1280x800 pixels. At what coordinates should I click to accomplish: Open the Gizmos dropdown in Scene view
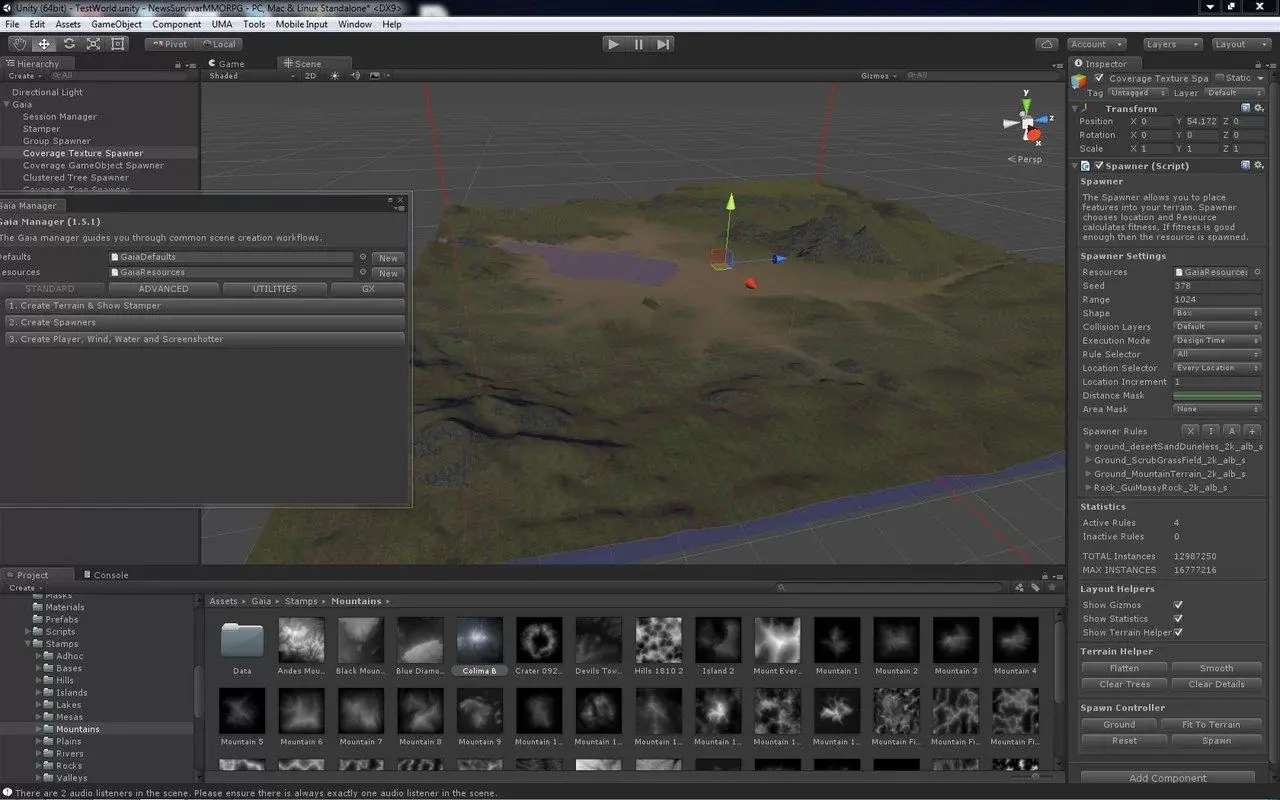tap(879, 76)
